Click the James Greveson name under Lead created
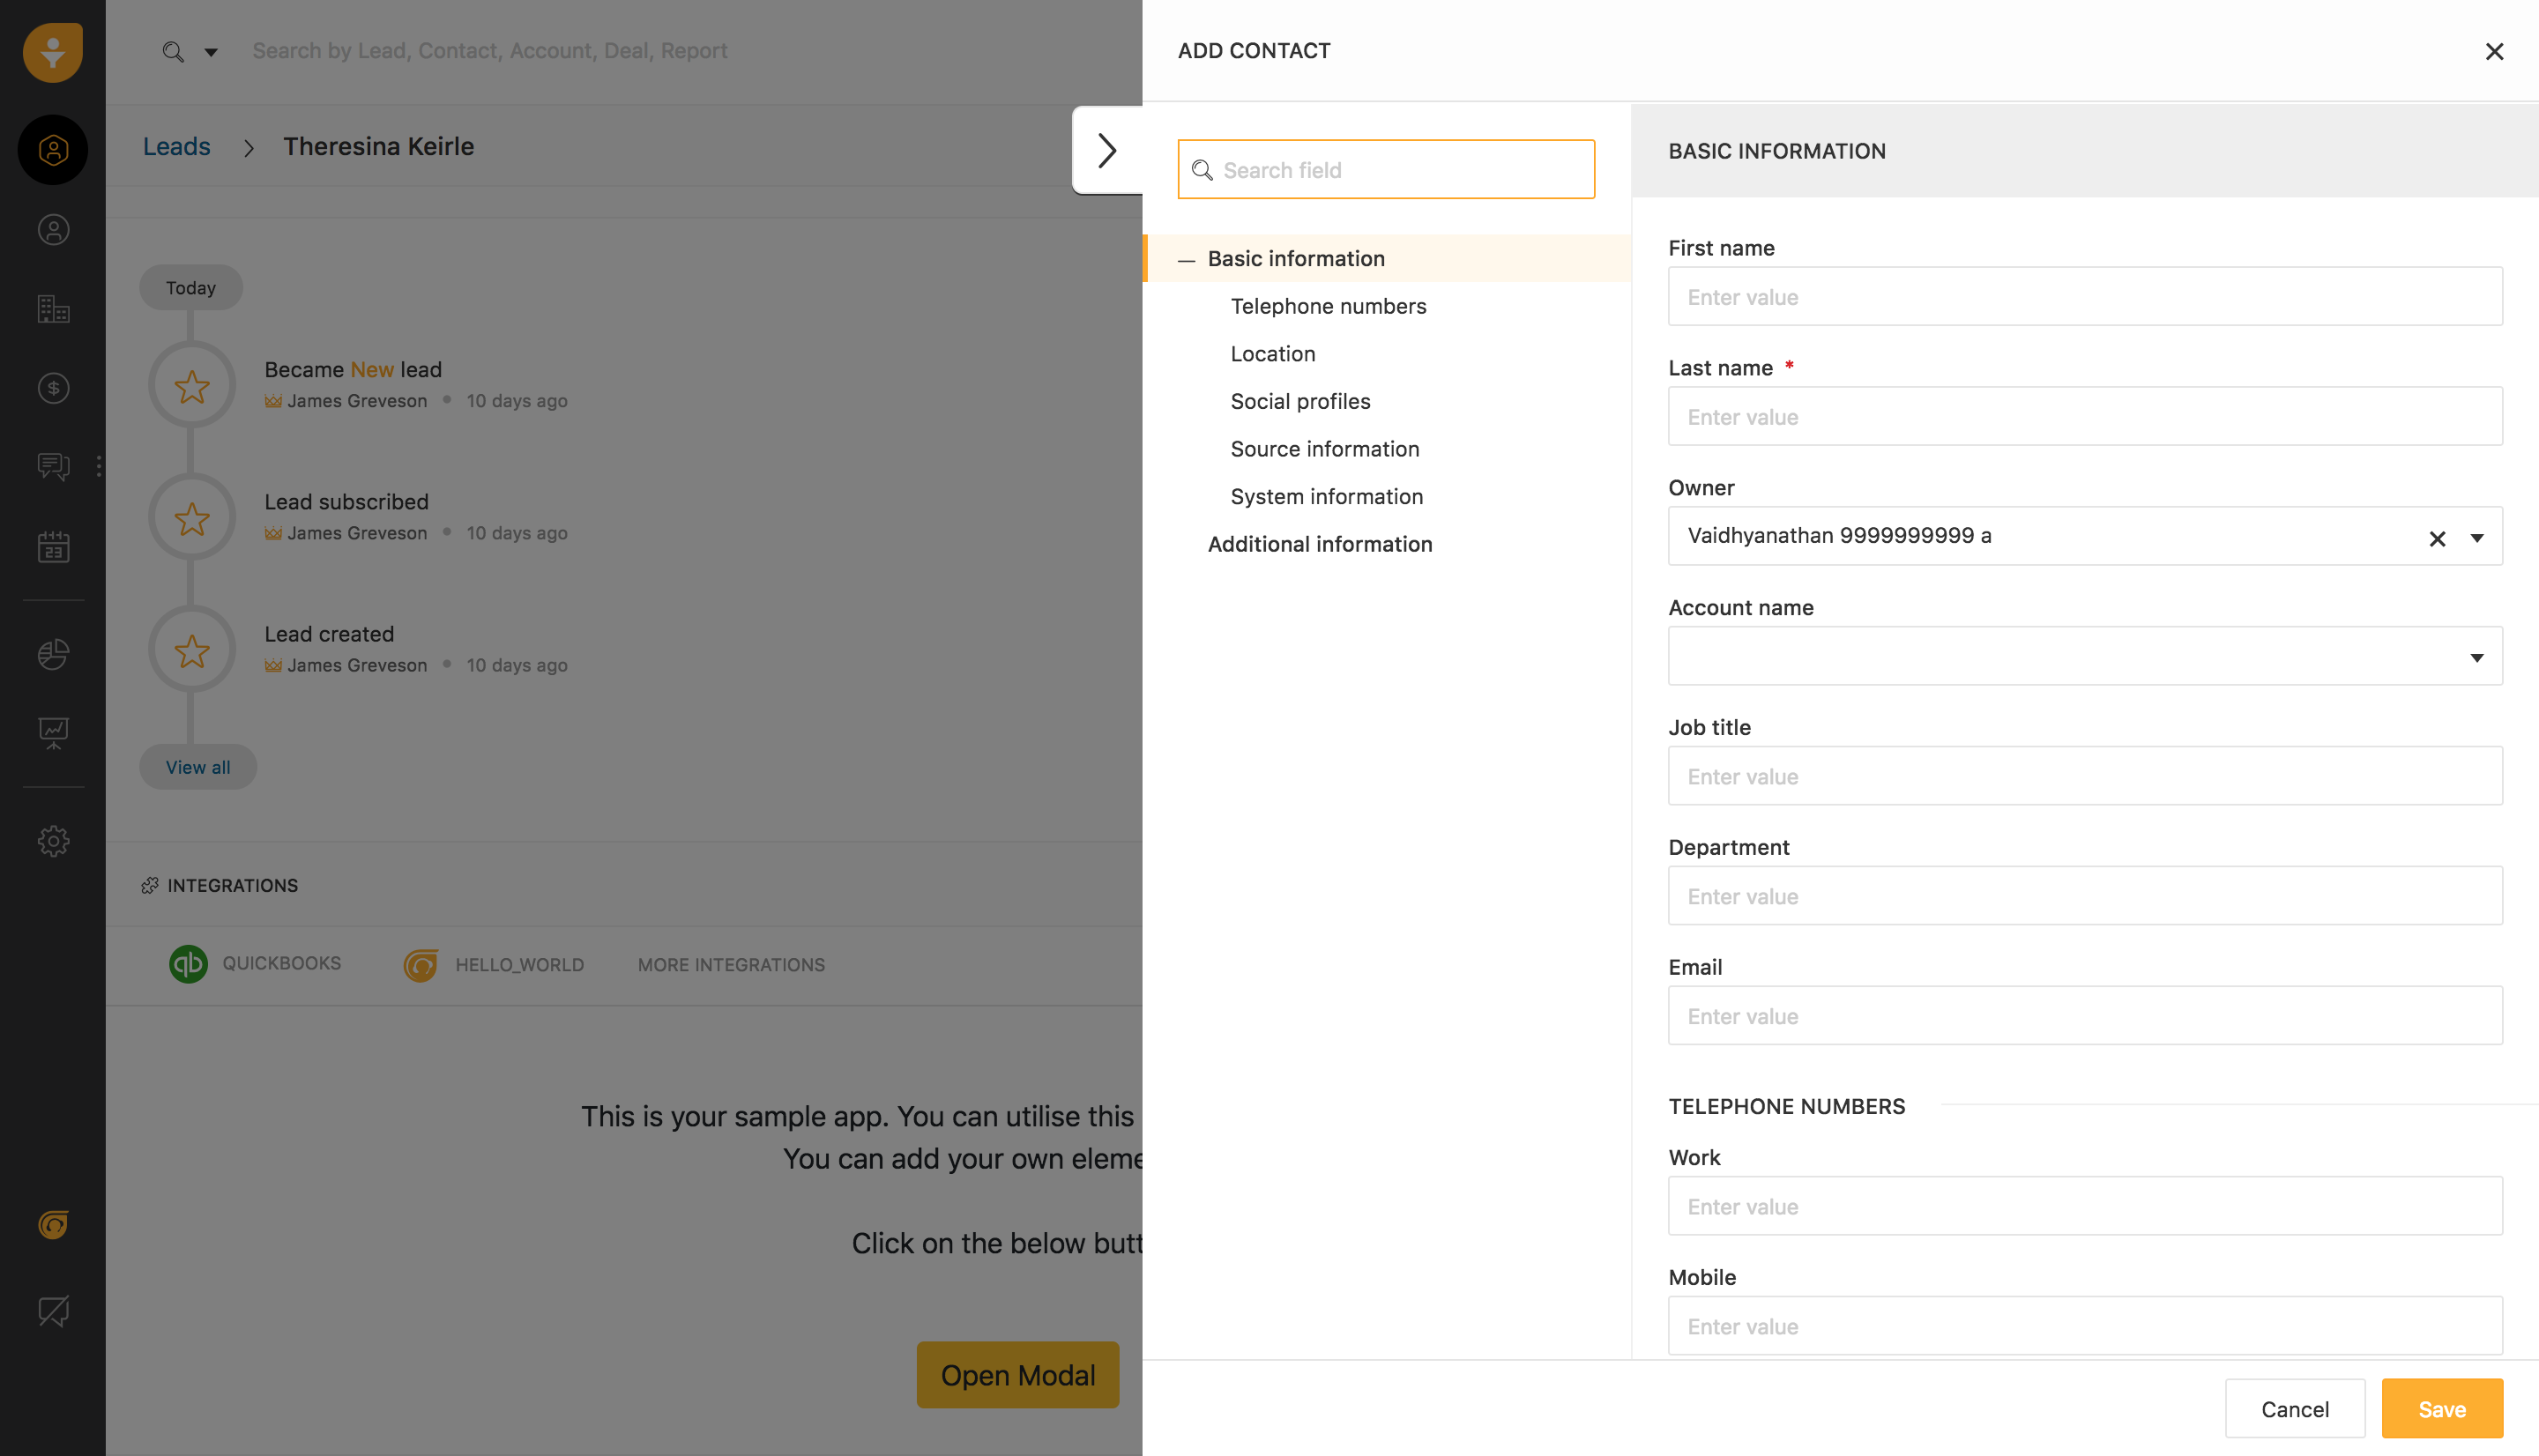This screenshot has height=1456, width=2539. click(x=357, y=665)
